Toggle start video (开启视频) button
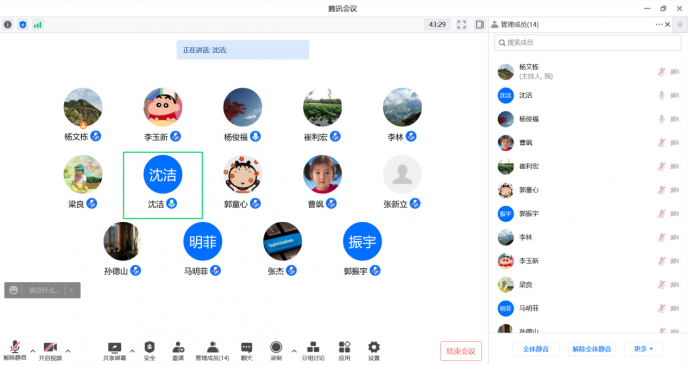 click(x=50, y=351)
